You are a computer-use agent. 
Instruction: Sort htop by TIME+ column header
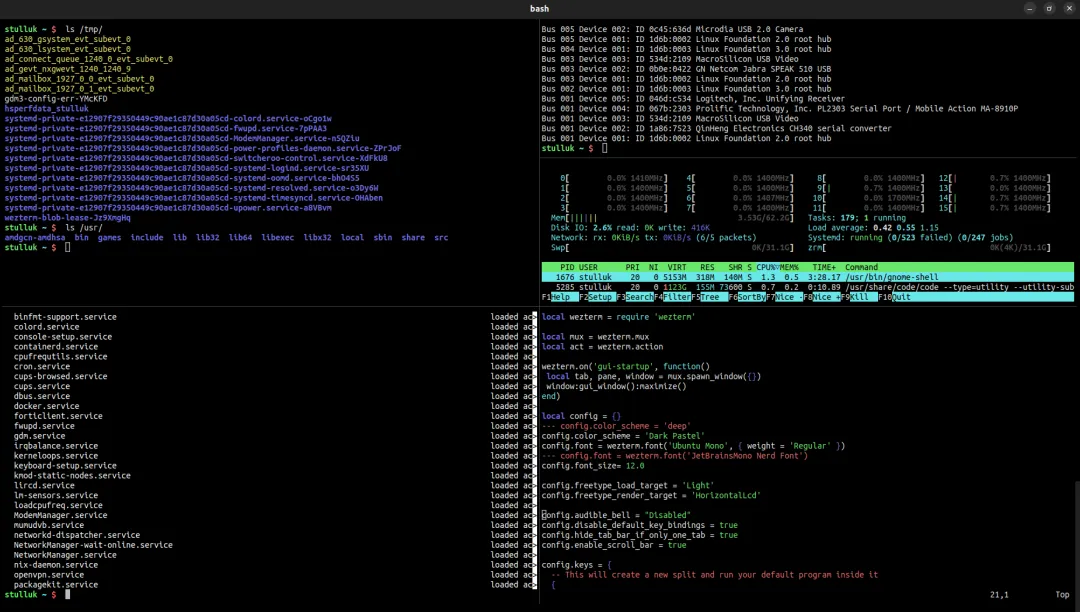(x=824, y=267)
